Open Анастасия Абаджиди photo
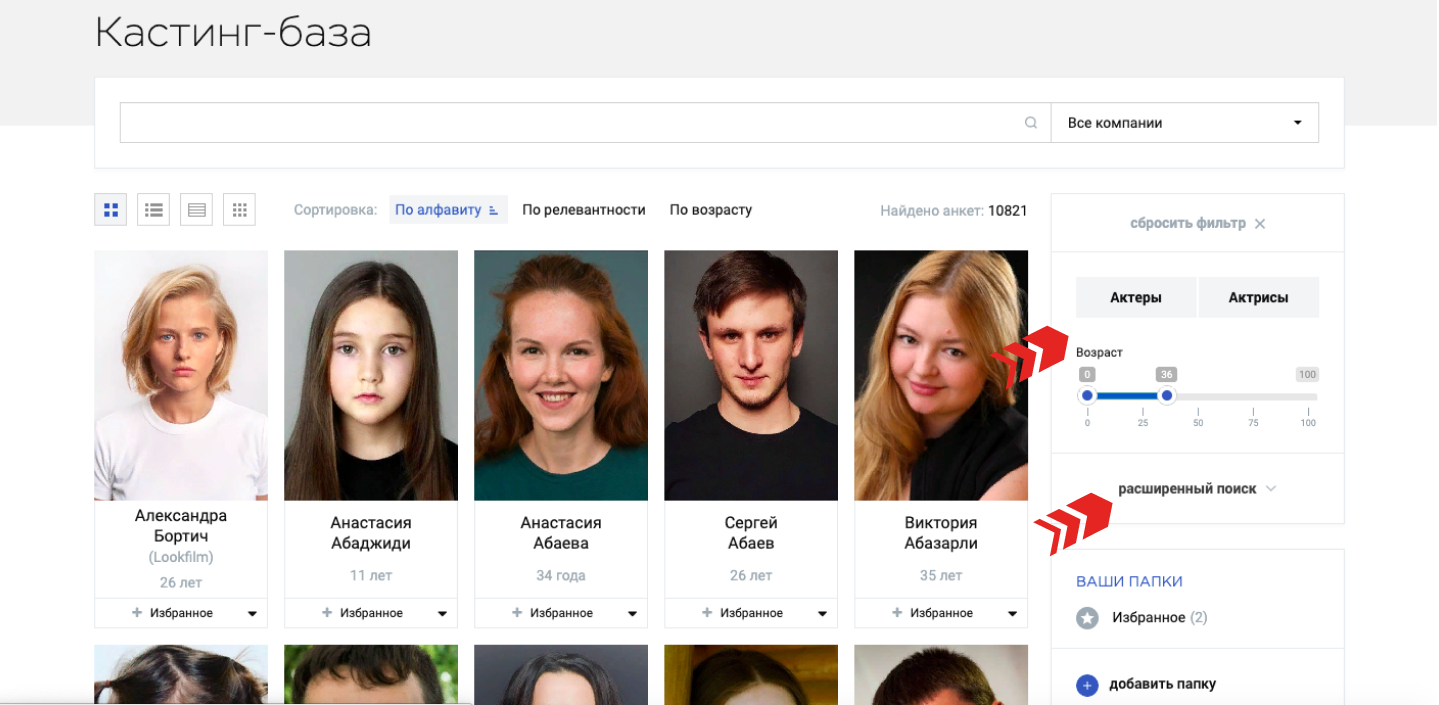This screenshot has height=705, width=1439. coord(371,375)
